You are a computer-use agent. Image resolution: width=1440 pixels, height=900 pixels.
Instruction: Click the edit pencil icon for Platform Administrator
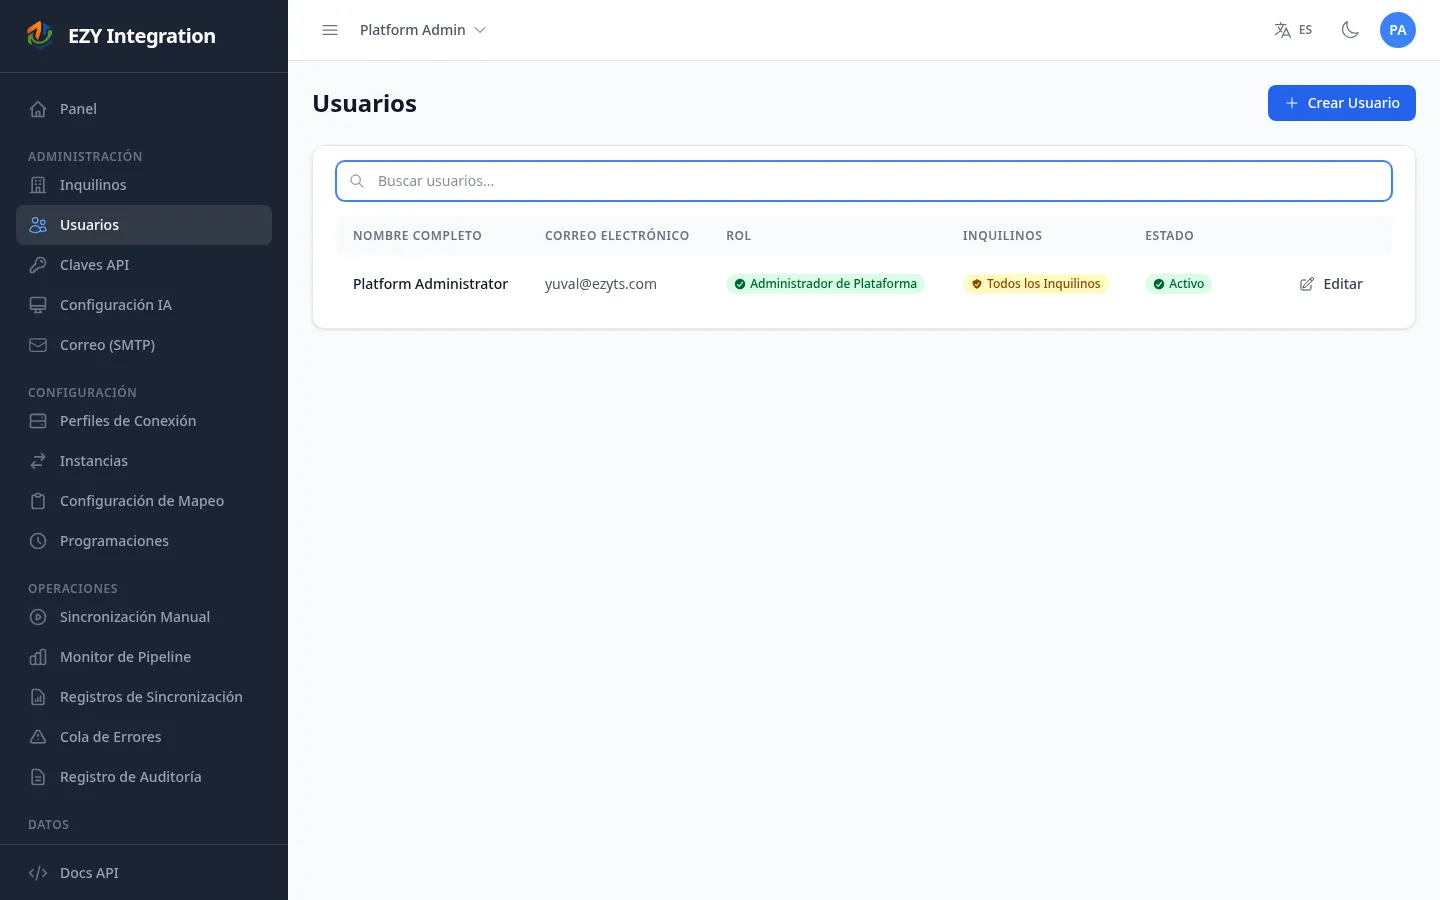coord(1307,284)
